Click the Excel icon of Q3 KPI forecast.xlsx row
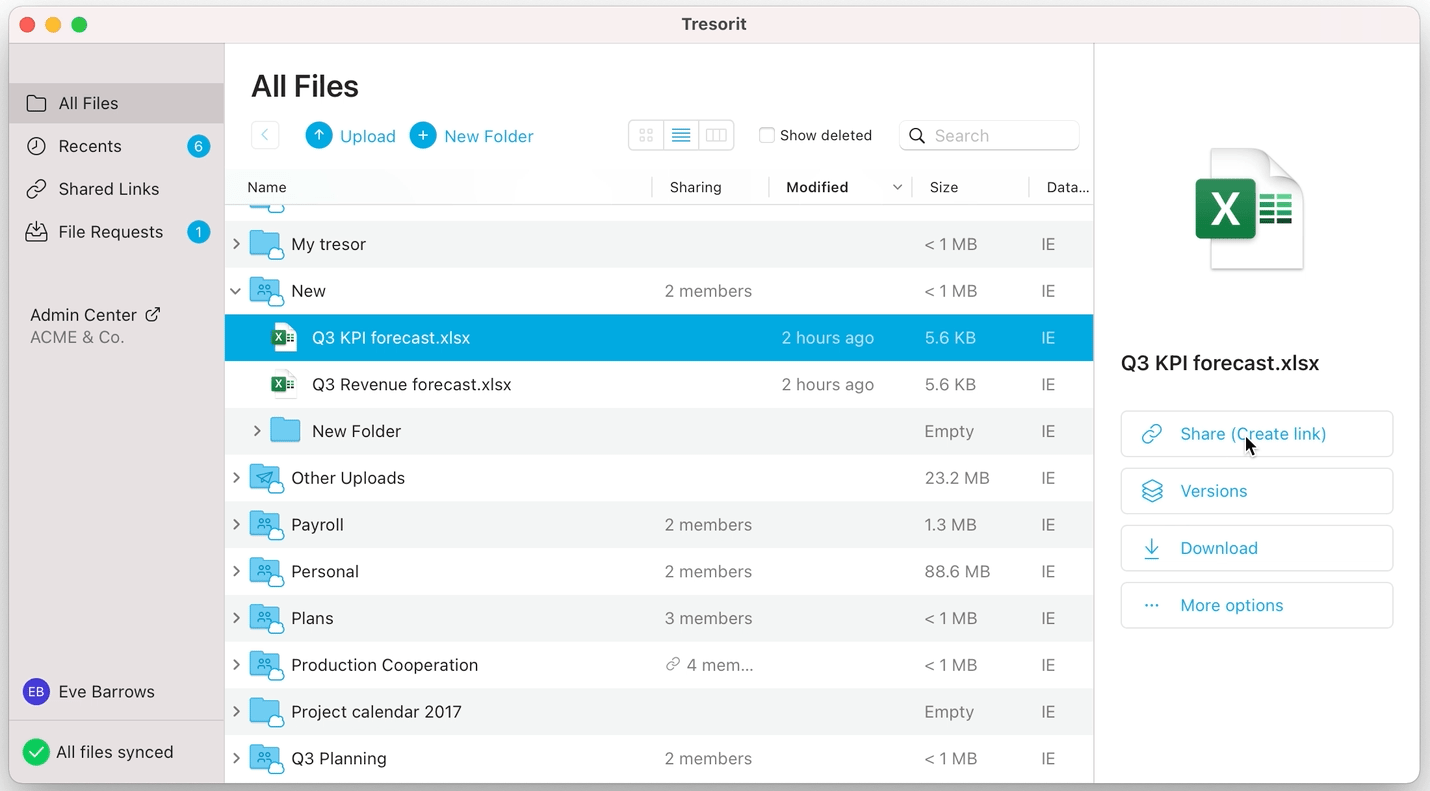The image size is (1430, 791). [x=284, y=338]
